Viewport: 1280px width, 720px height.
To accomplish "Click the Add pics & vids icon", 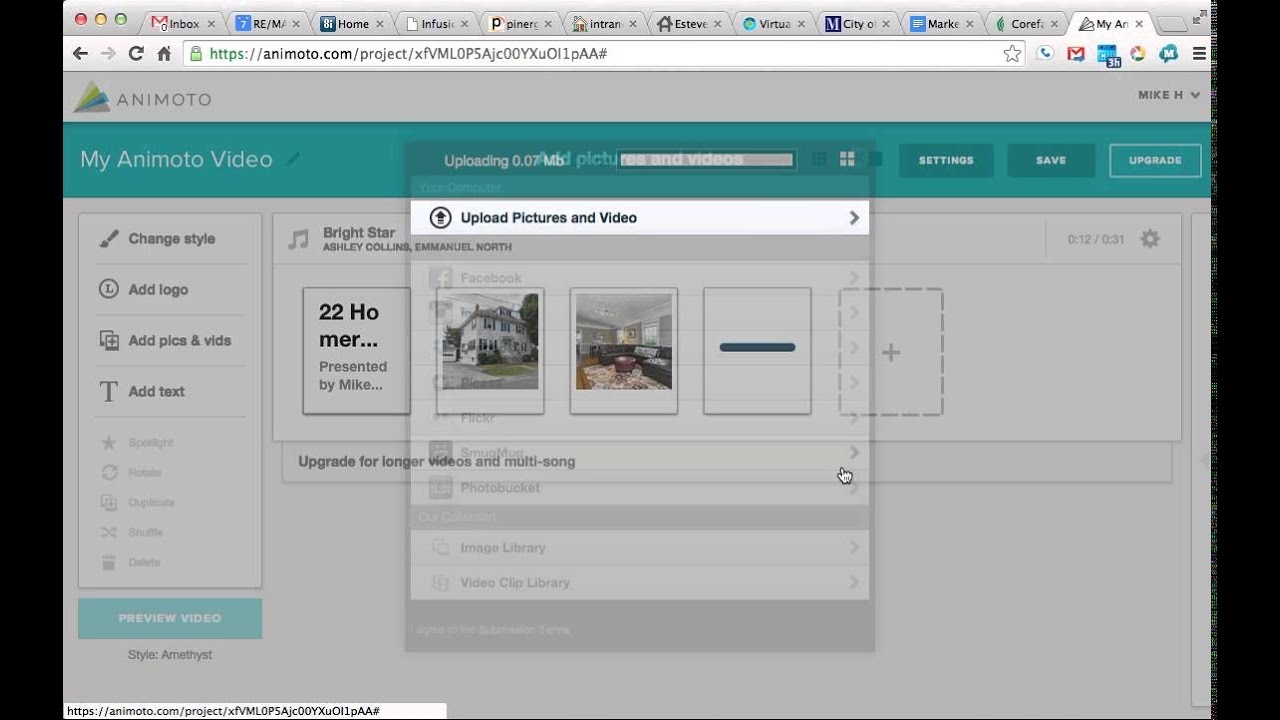I will coord(109,341).
